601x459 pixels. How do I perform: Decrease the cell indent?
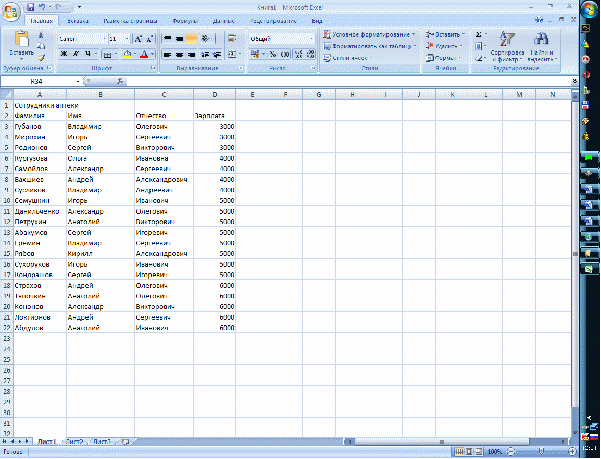(205, 54)
